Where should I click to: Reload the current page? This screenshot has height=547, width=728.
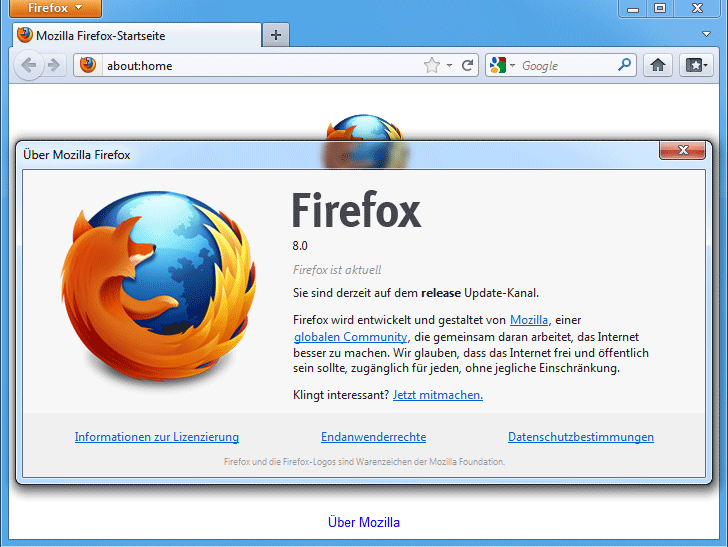[468, 65]
